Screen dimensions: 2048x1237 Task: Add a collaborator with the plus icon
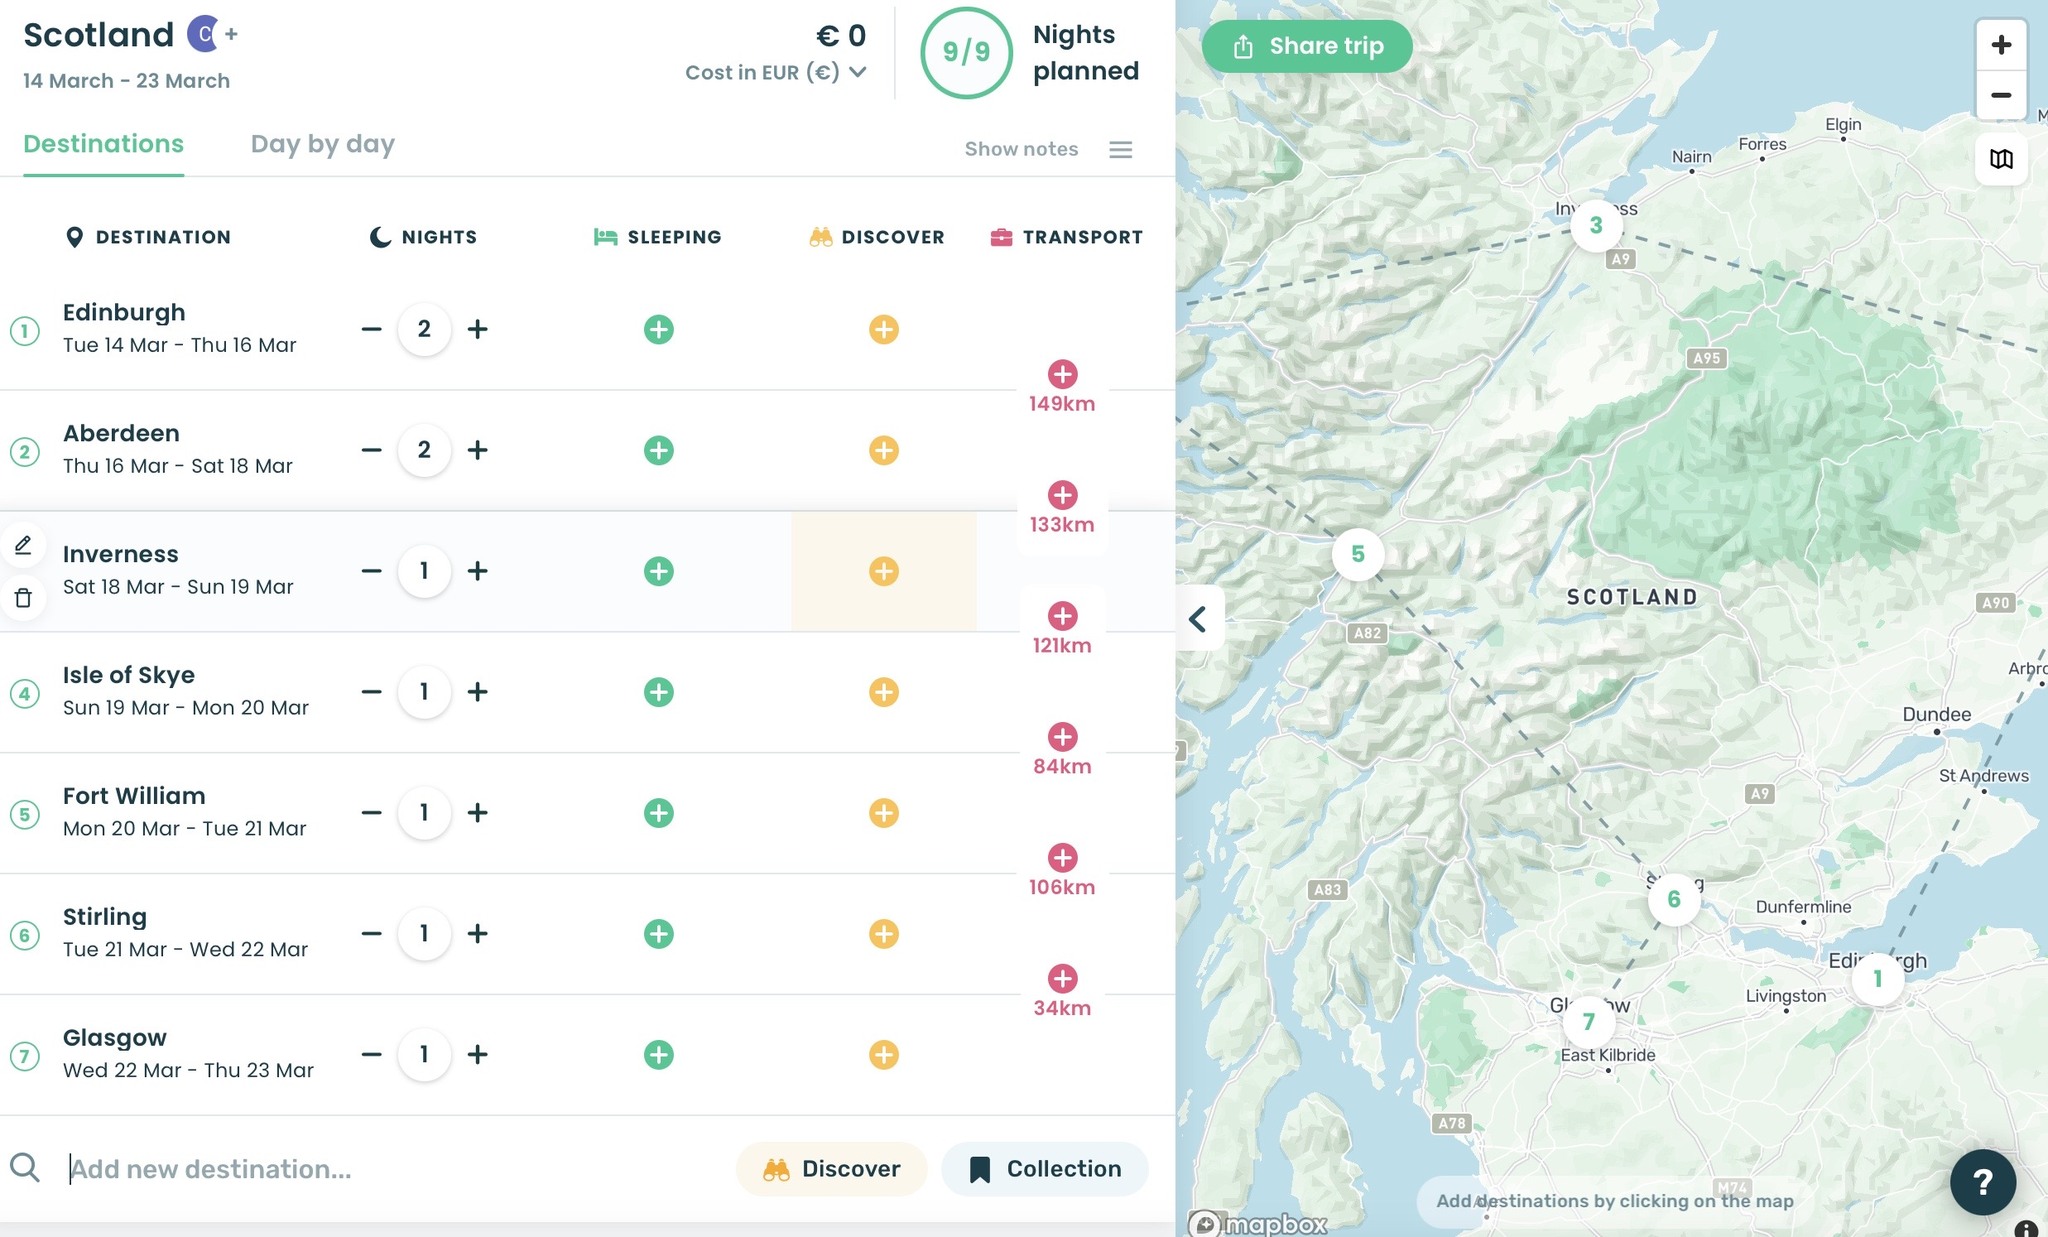tap(231, 34)
